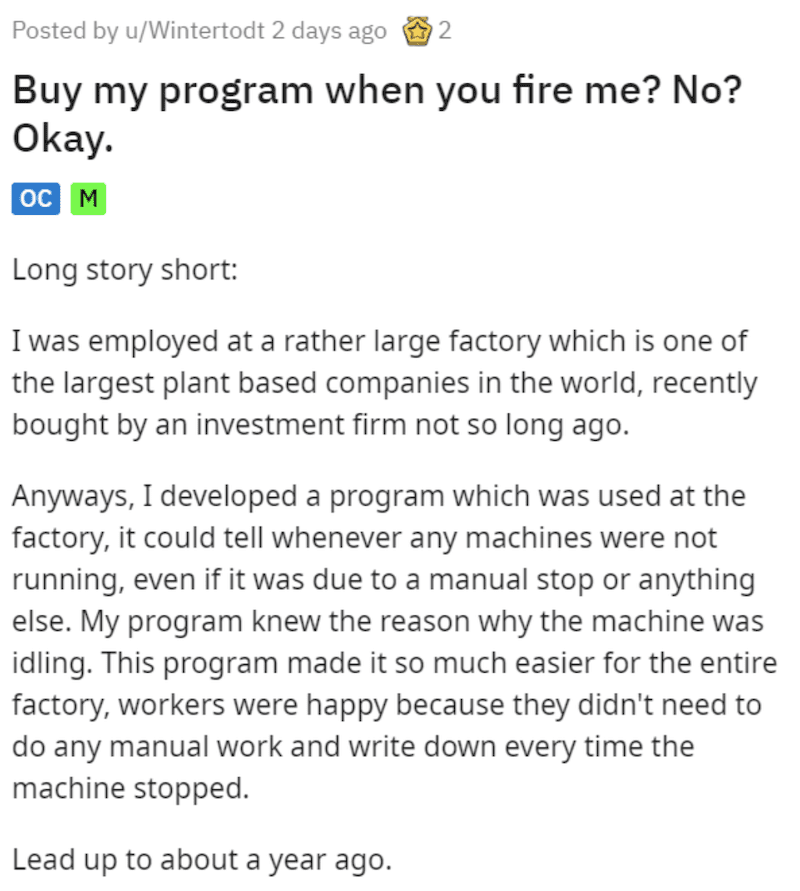
Task: Click the paragraph starting "Anyways, I developed"
Action: click(x=394, y=642)
